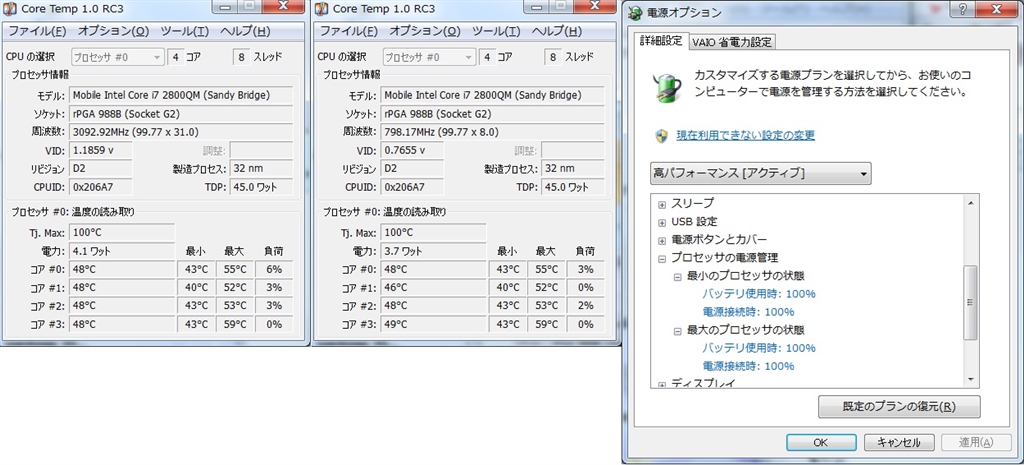Switch to 詳細設定 tab
This screenshot has height=465, width=1024.
coord(663,41)
